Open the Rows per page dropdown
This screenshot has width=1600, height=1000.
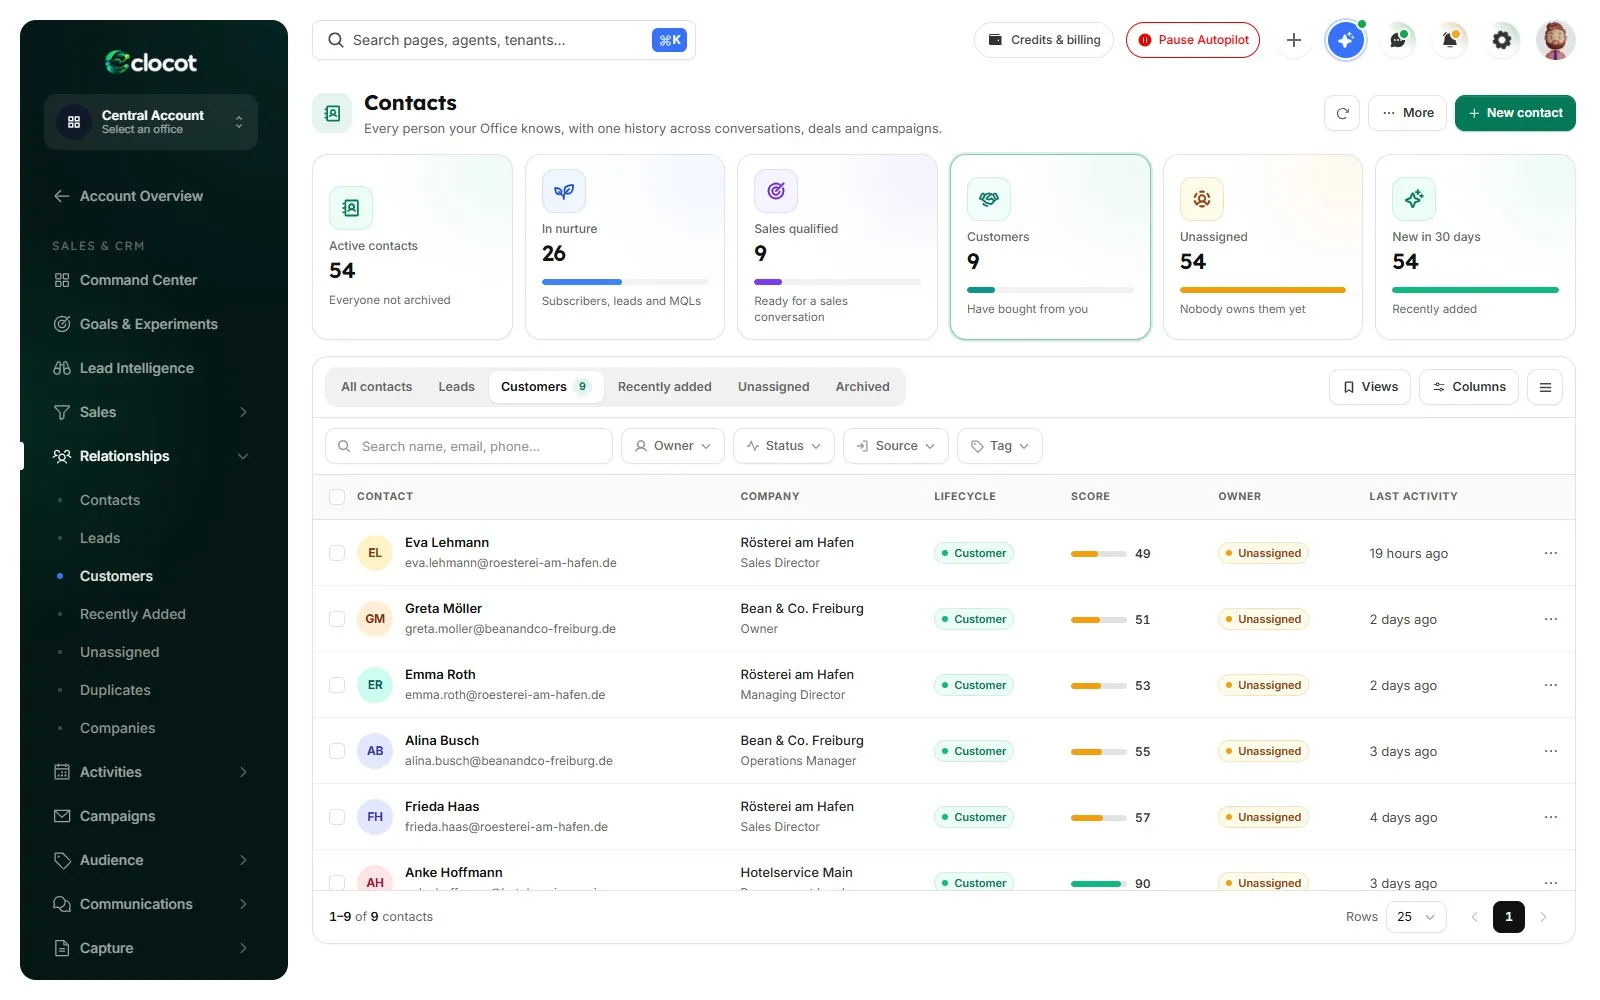point(1416,917)
